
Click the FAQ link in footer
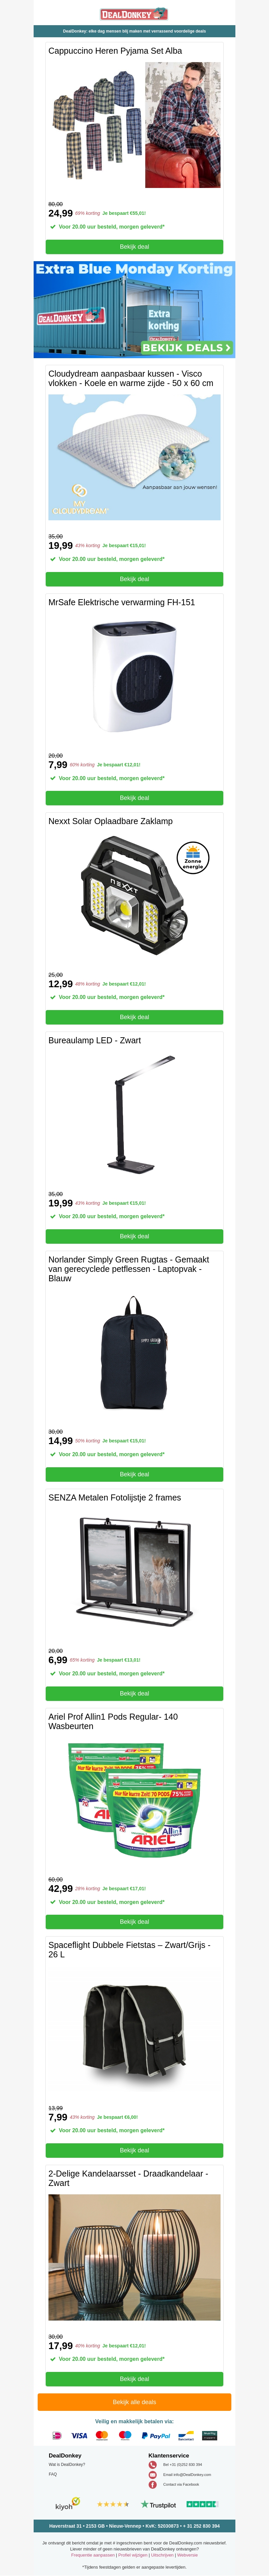[x=53, y=2474]
